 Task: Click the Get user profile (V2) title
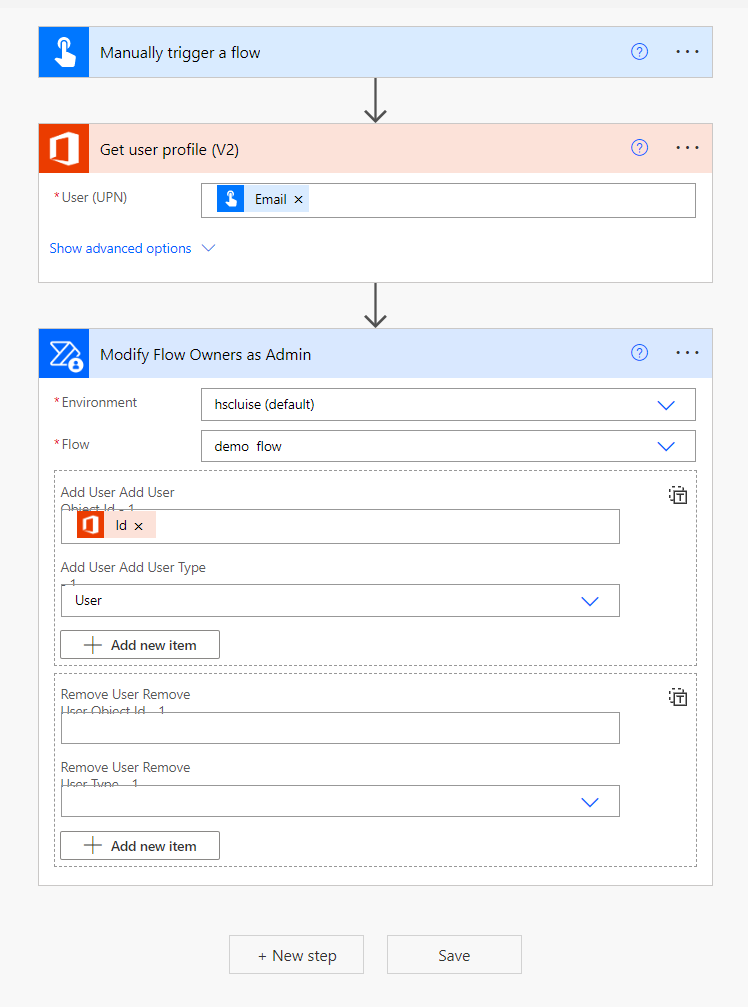[170, 150]
